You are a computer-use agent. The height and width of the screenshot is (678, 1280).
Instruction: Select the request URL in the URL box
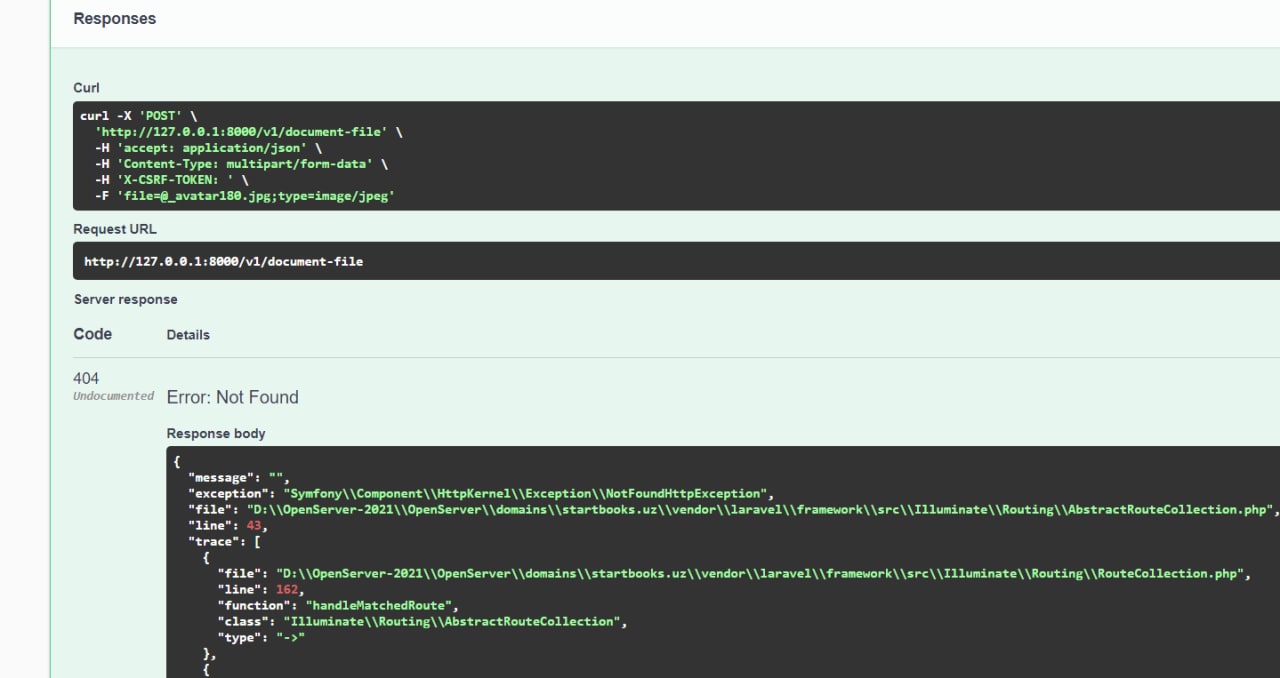[x=223, y=261]
